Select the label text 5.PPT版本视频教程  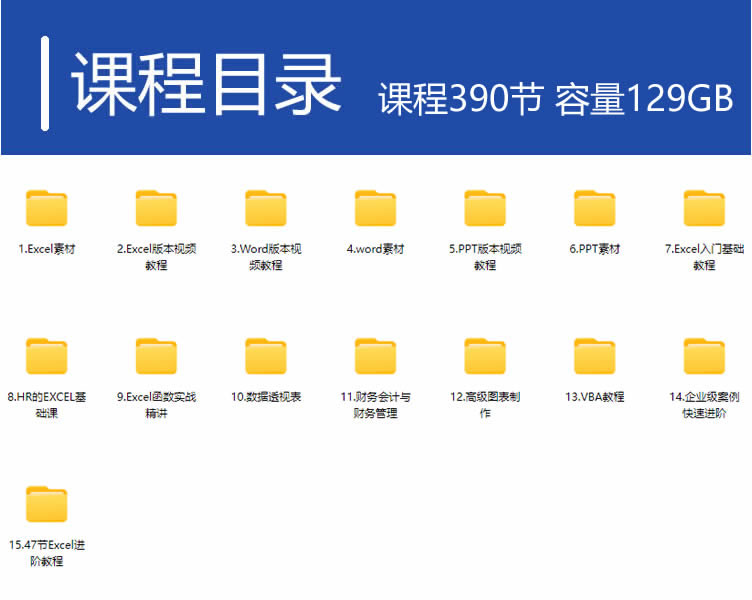click(x=485, y=257)
